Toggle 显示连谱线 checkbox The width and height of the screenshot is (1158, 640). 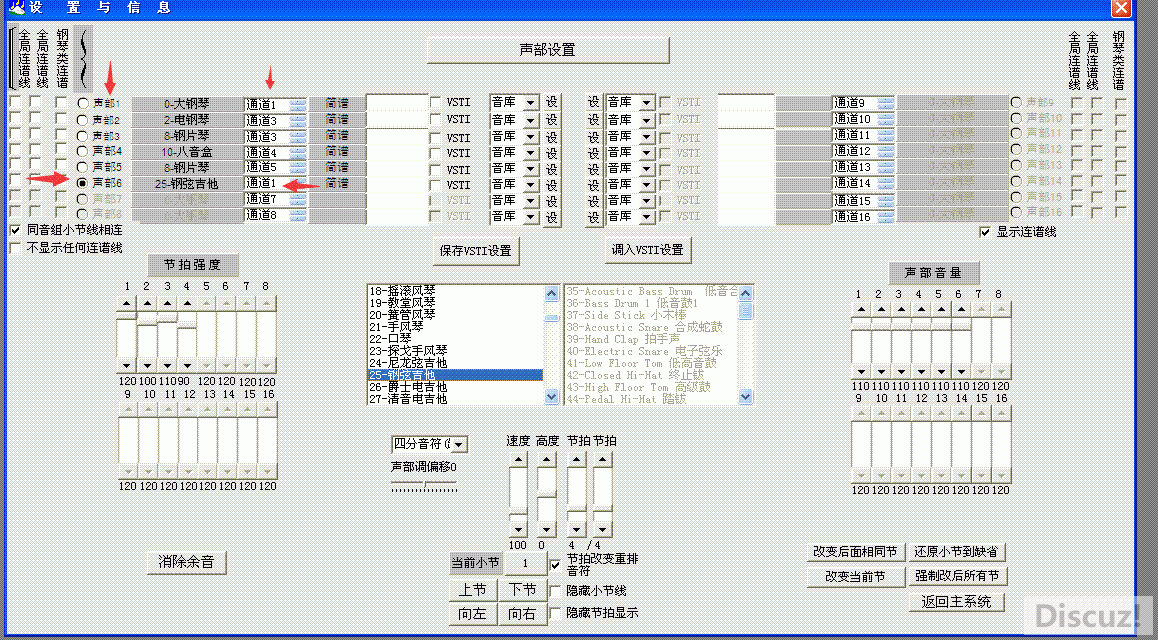984,232
